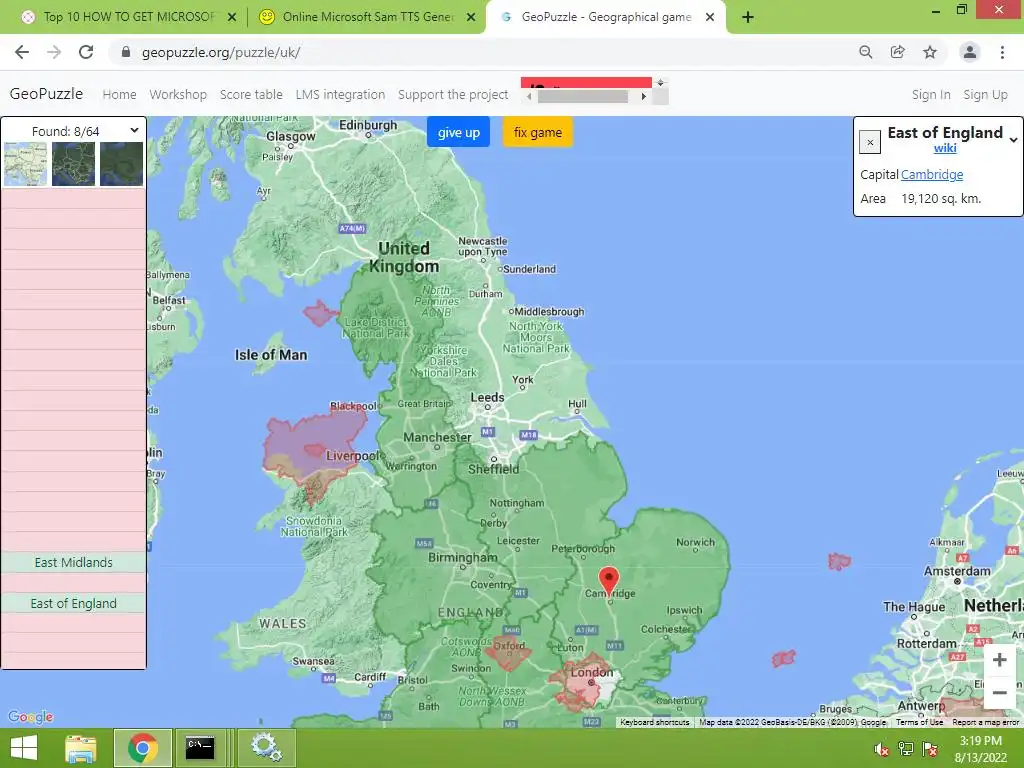Close the Microsoft Sam TTS tab
The width and height of the screenshot is (1024, 768).
point(471,17)
